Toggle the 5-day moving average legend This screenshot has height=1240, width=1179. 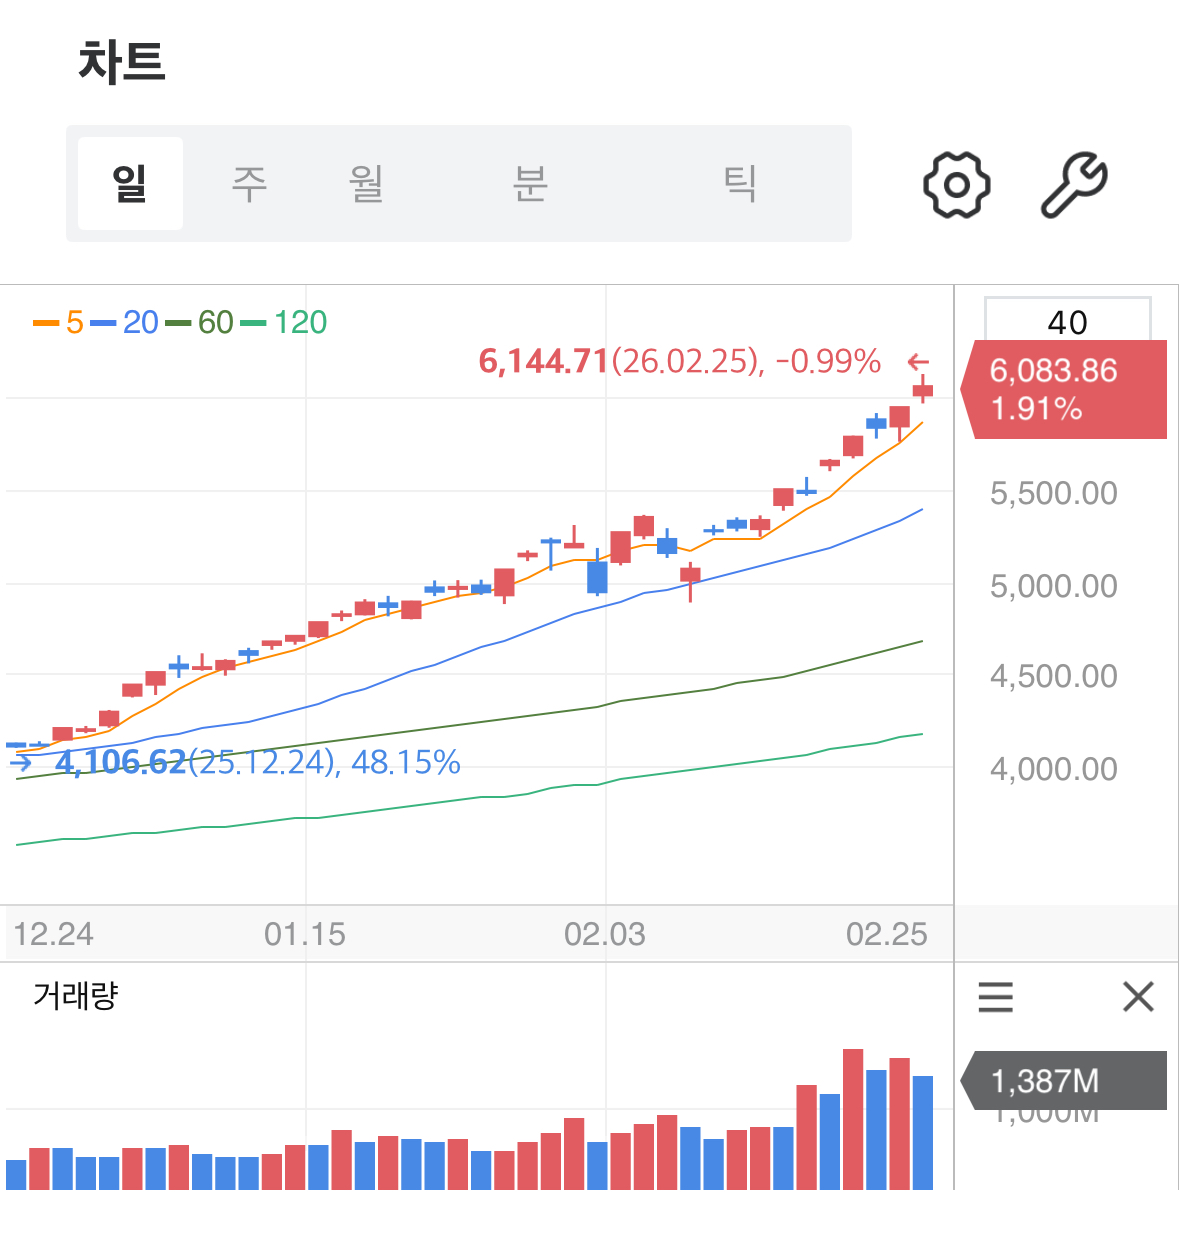(59, 322)
